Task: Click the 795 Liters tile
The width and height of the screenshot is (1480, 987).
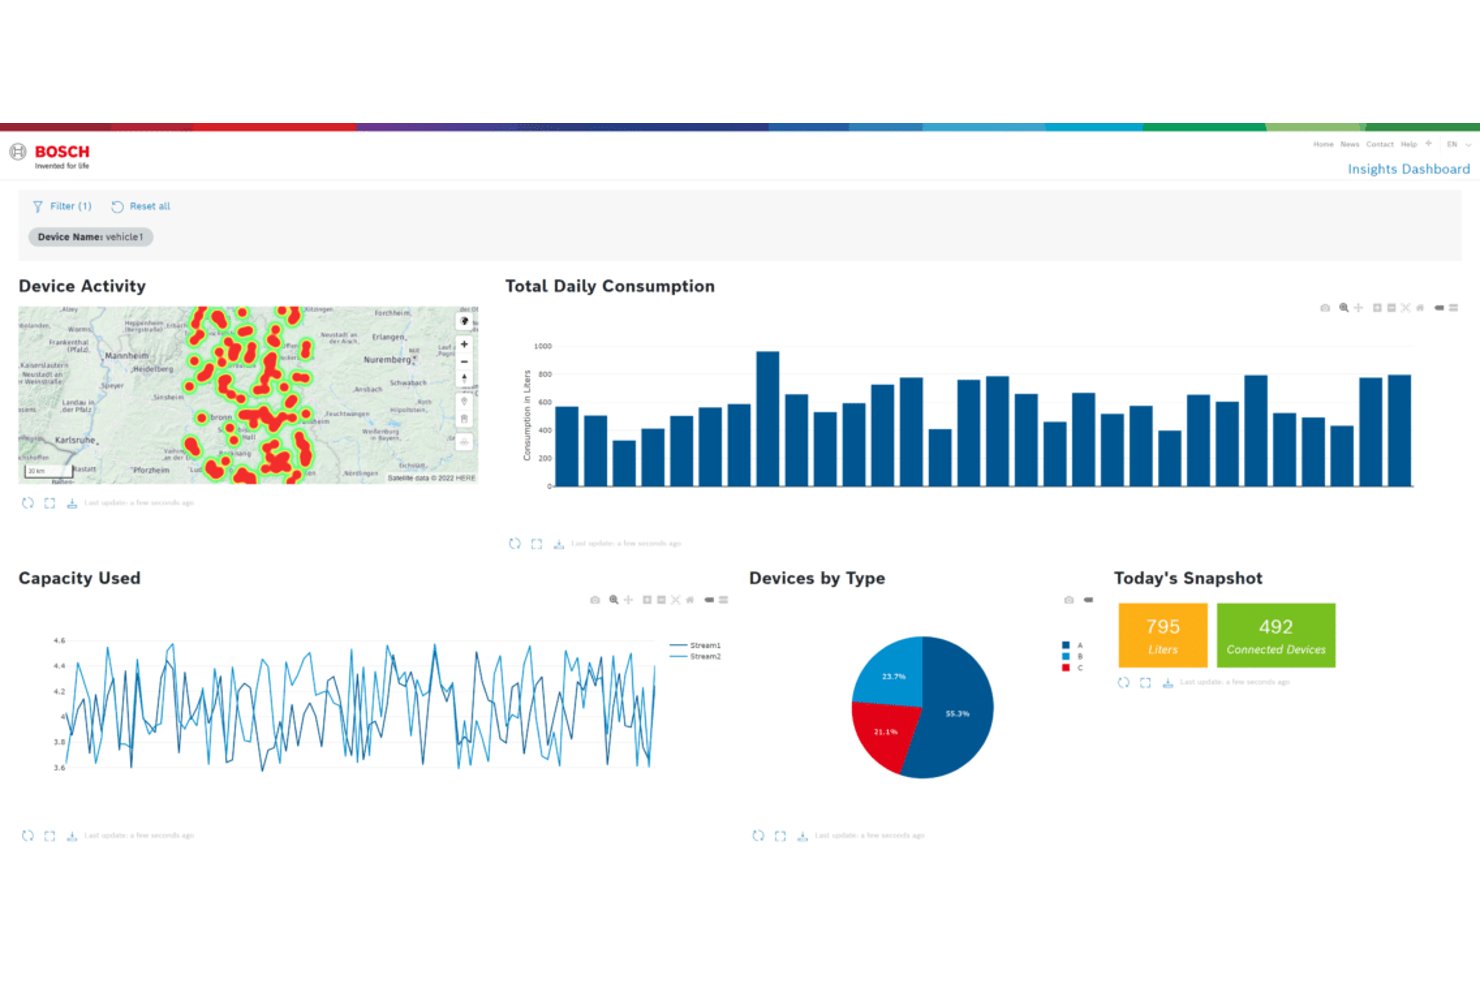Action: point(1163,635)
